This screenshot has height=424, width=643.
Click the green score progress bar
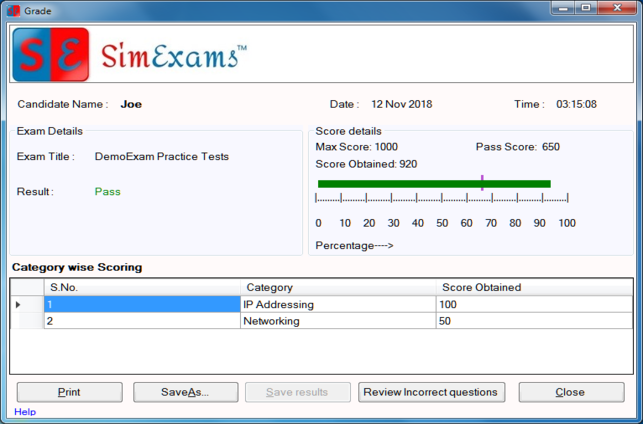click(434, 184)
